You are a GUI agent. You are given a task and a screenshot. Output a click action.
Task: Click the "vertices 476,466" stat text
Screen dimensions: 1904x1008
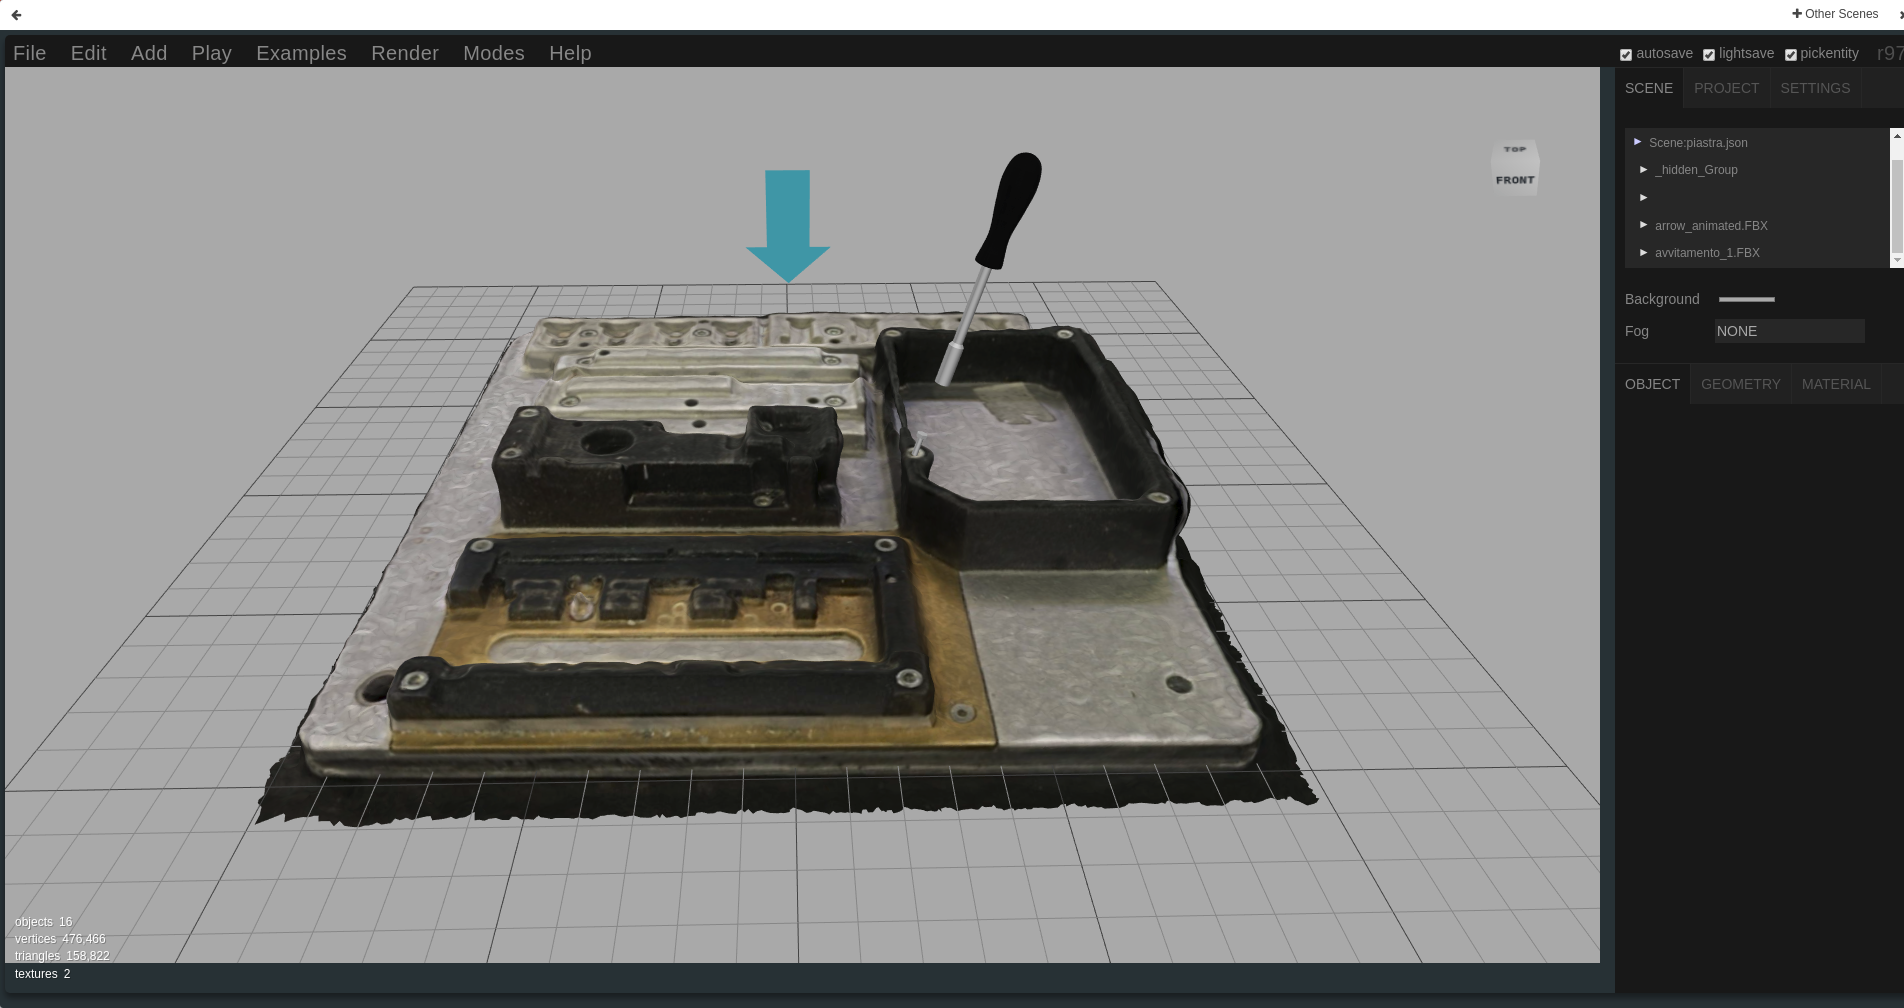60,939
